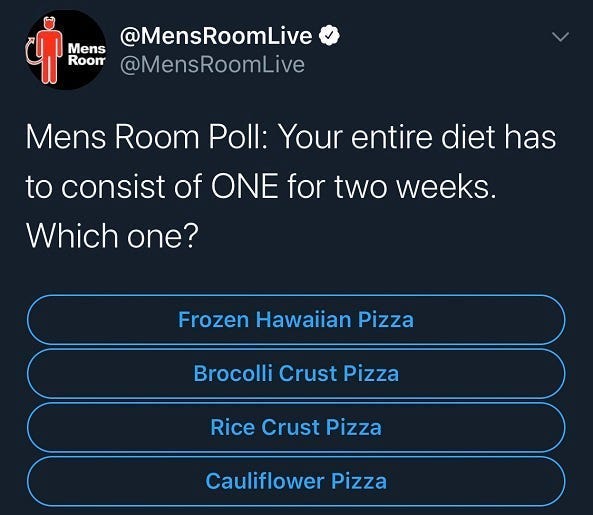Click the word ONE in the tweet
This screenshot has width=593, height=515.
point(245,186)
